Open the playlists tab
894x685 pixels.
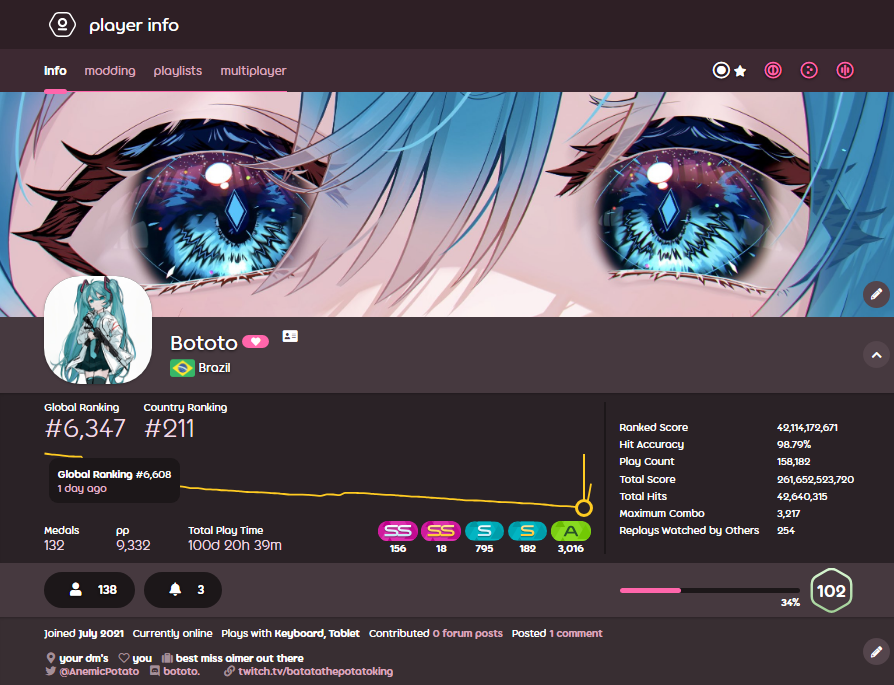178,71
